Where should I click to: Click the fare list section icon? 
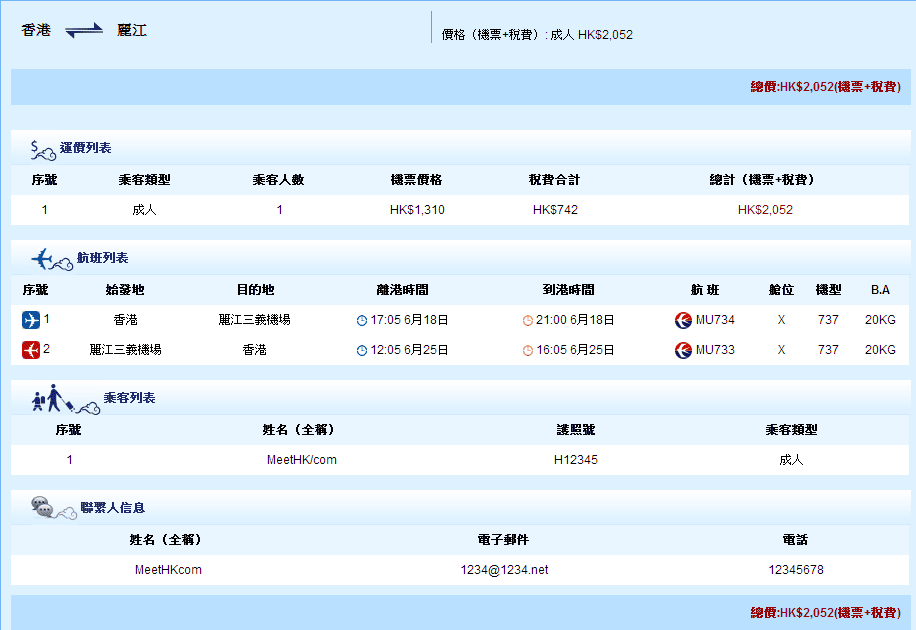tap(42, 150)
